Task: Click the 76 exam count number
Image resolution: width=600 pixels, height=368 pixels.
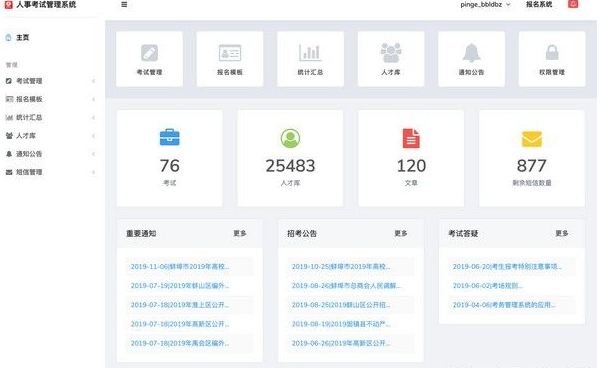Action: pos(170,166)
